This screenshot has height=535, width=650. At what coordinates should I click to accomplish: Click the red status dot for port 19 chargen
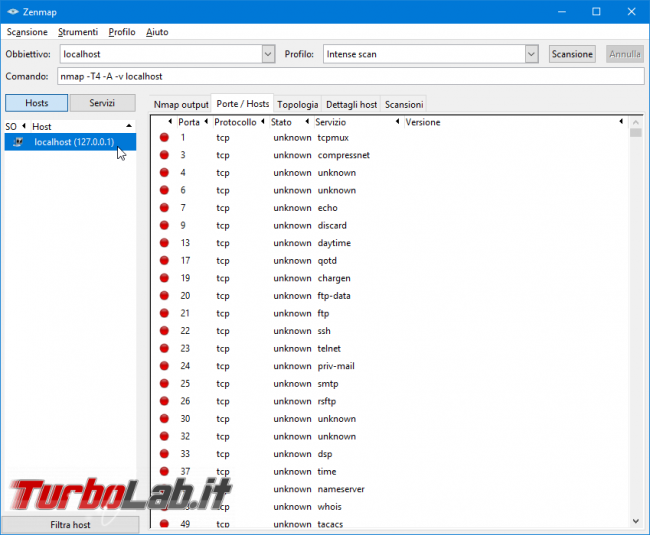[164, 278]
